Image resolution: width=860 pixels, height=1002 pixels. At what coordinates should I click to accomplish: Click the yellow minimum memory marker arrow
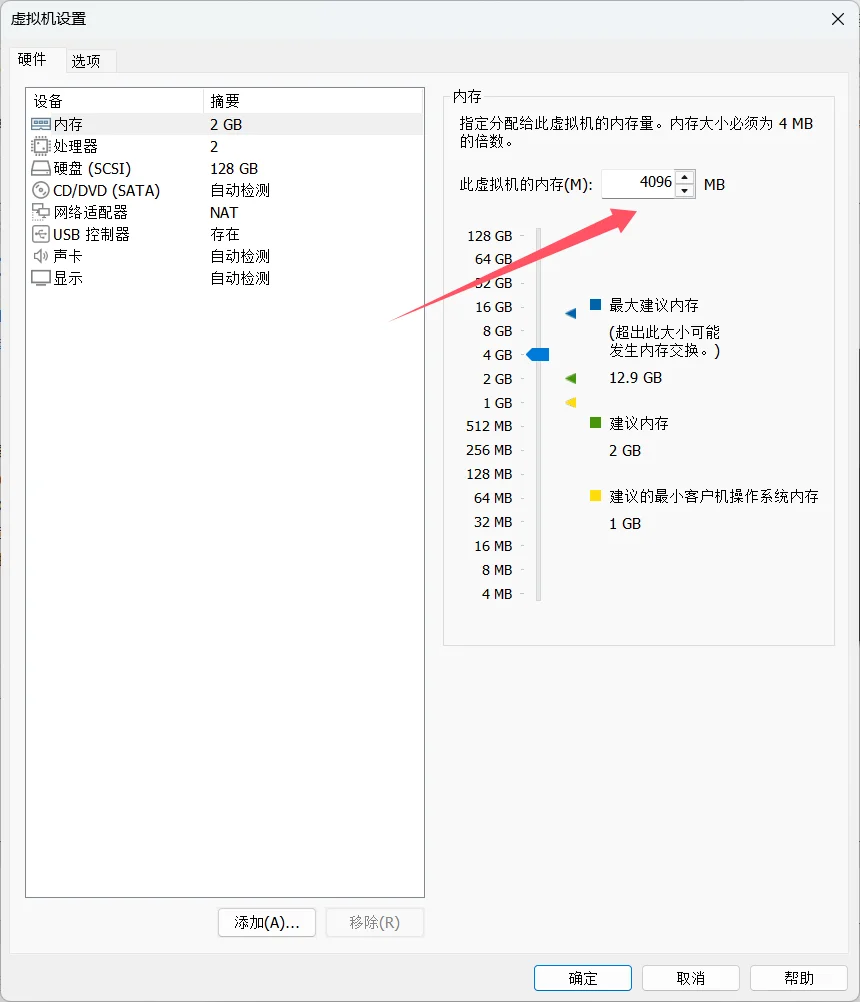(571, 402)
